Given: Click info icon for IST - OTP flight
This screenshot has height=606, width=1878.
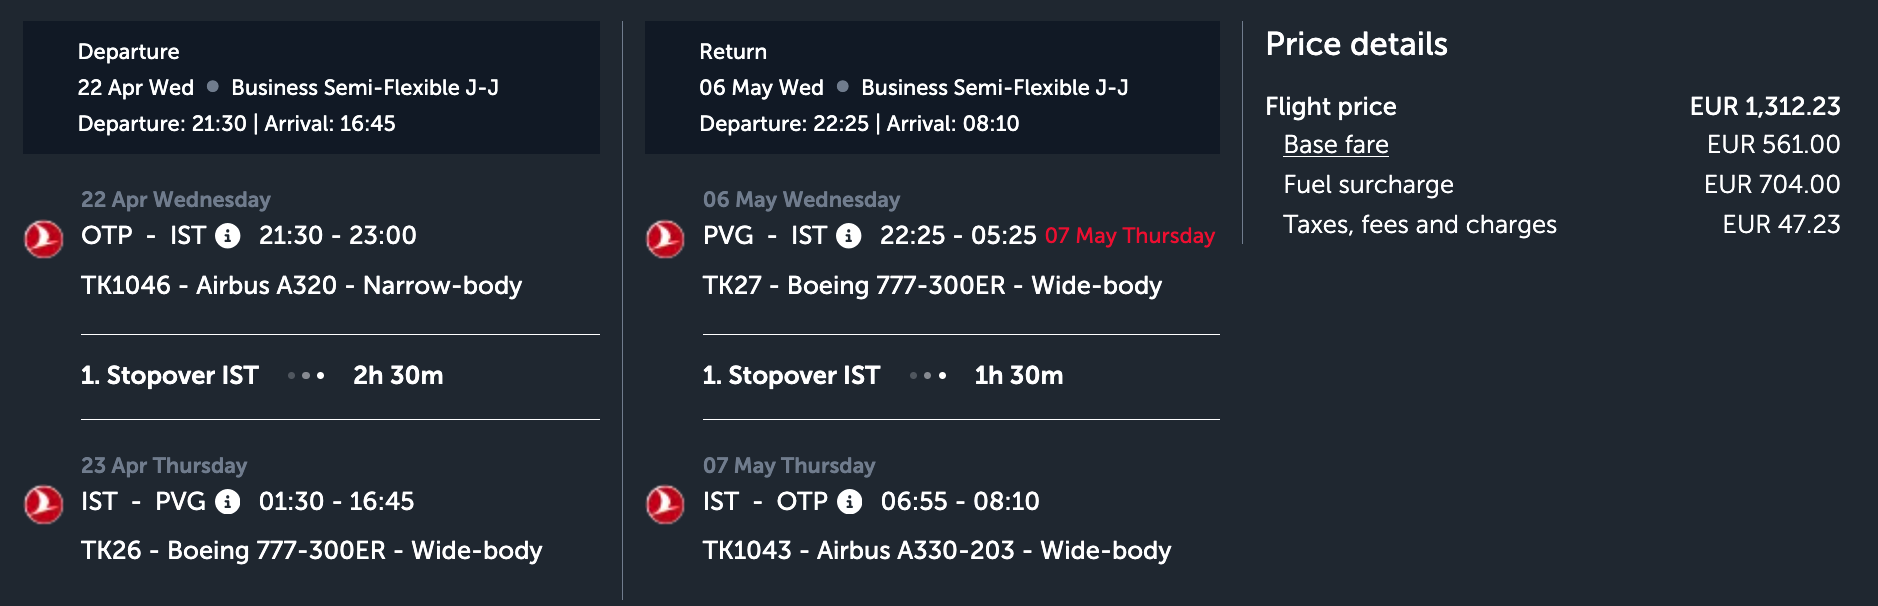Looking at the screenshot, I should (x=849, y=502).
